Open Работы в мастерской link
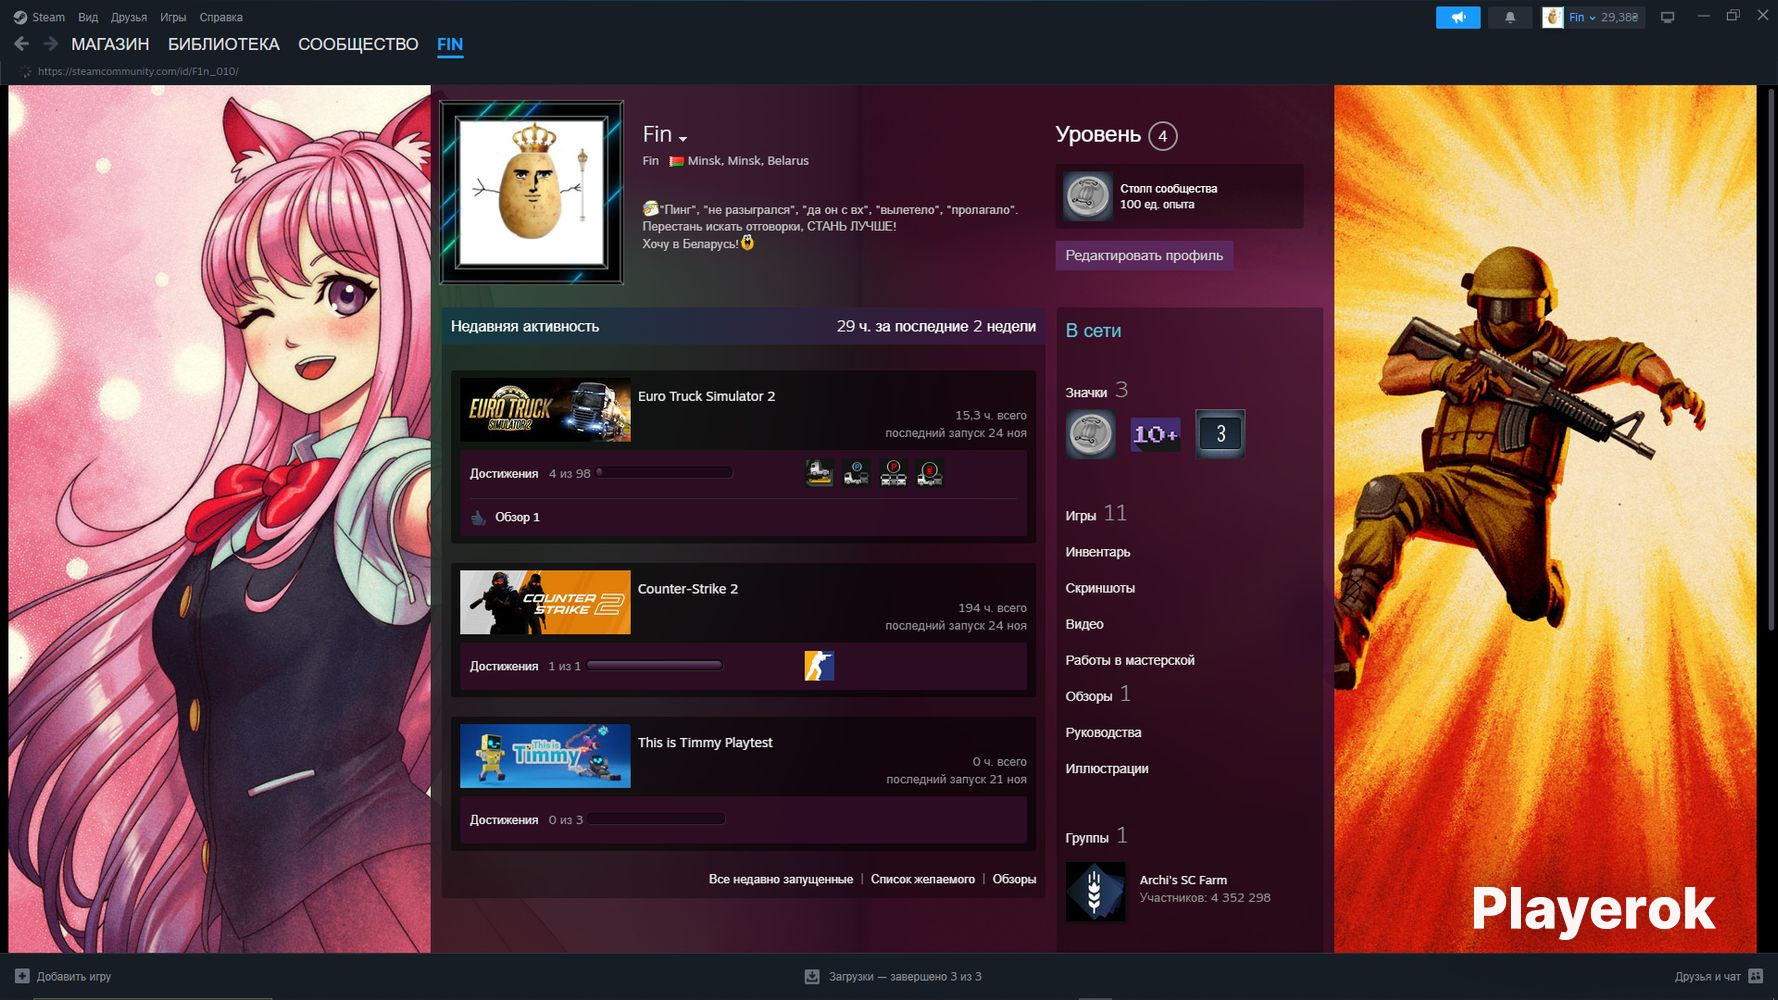The height and width of the screenshot is (1000, 1778). click(1130, 660)
